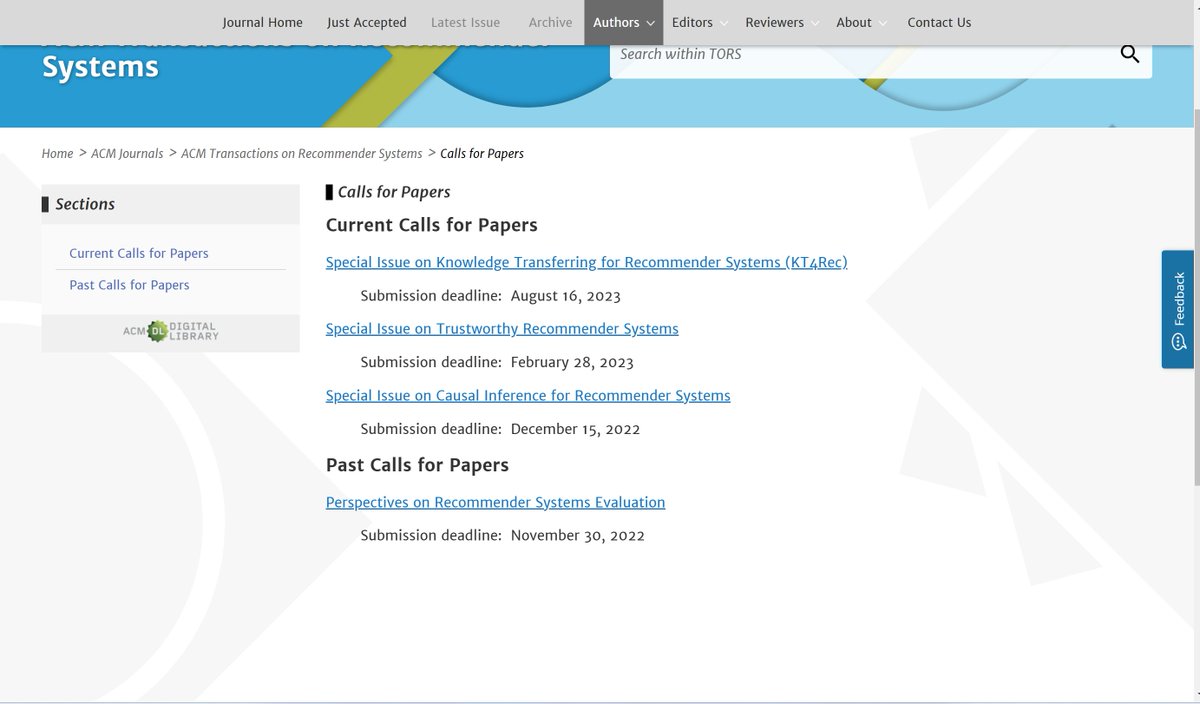This screenshot has width=1200, height=704.
Task: Open Special Issue on Knowledge Transferring (KT4Rec)
Action: [x=586, y=262]
